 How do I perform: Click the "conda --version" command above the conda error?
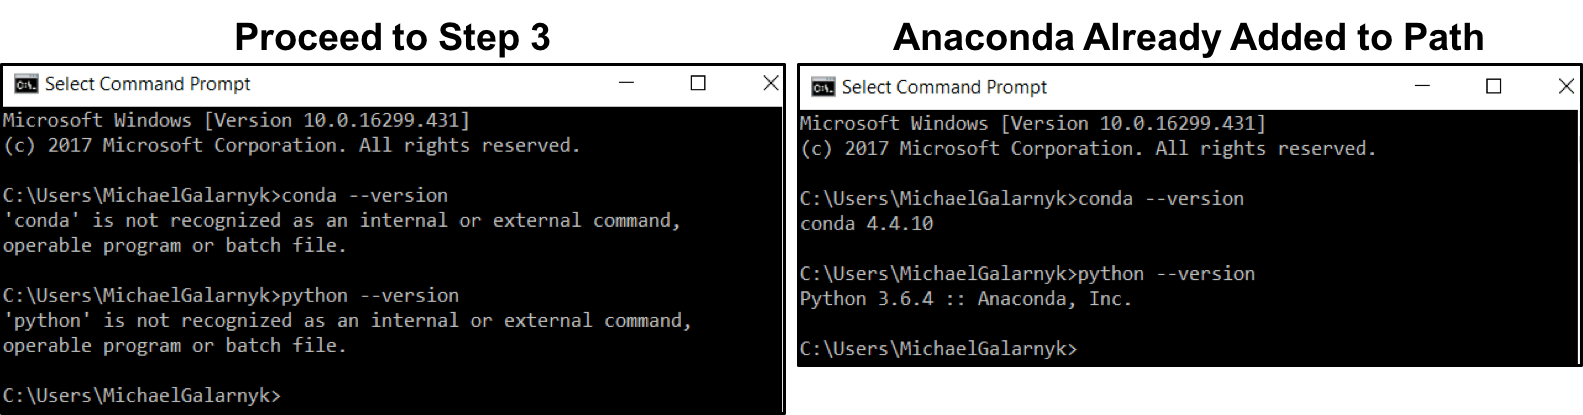[365, 196]
